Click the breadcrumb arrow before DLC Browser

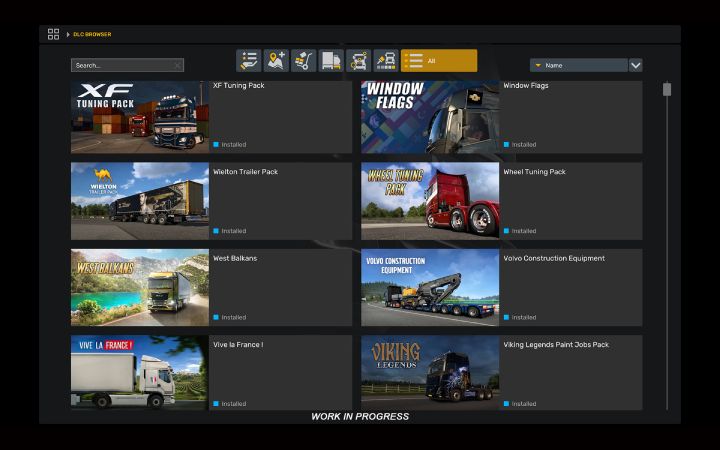point(68,34)
